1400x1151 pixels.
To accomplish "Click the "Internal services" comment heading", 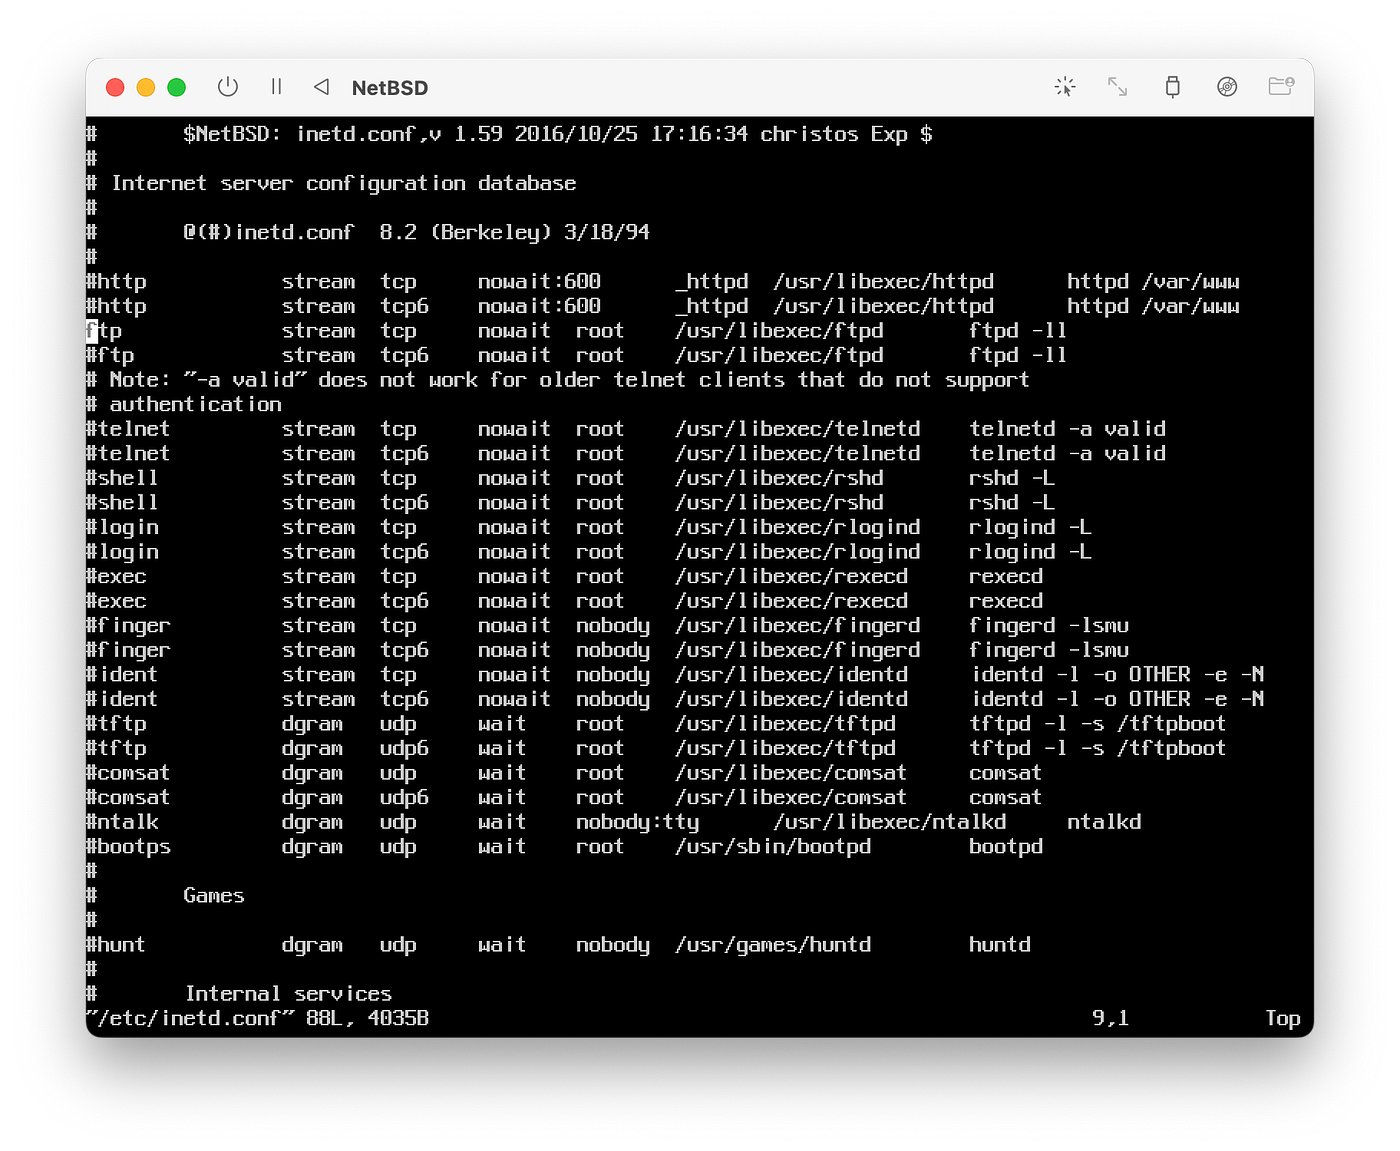I will 288,993.
